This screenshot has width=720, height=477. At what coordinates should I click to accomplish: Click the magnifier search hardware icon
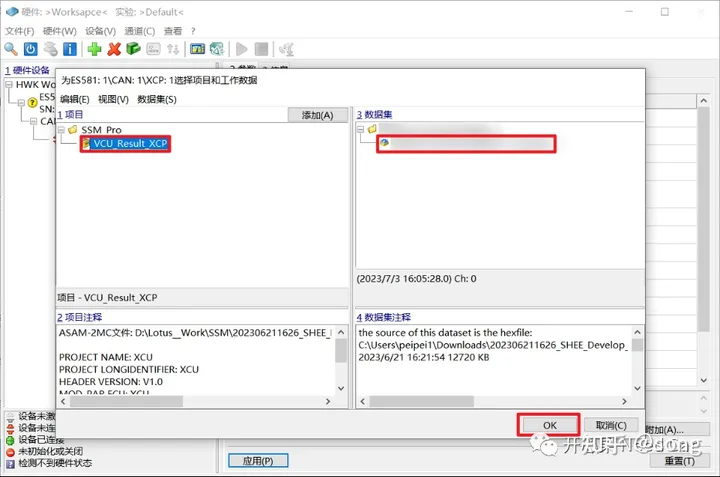coord(11,49)
